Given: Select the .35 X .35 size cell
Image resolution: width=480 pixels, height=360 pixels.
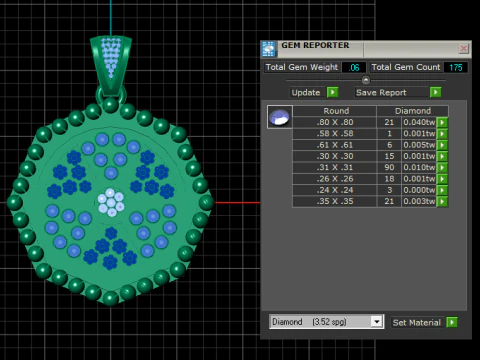Looking at the screenshot, I should (335, 201).
